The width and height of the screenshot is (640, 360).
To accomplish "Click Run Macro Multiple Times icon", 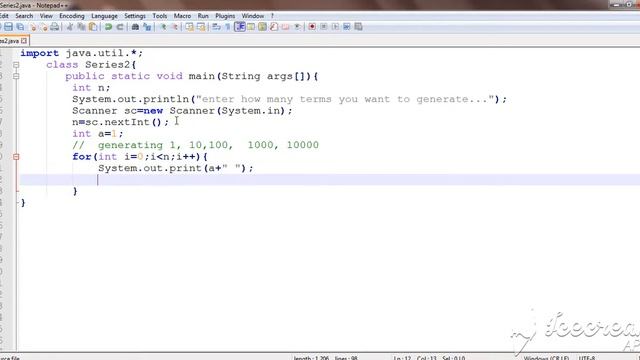I will click(x=347, y=27).
